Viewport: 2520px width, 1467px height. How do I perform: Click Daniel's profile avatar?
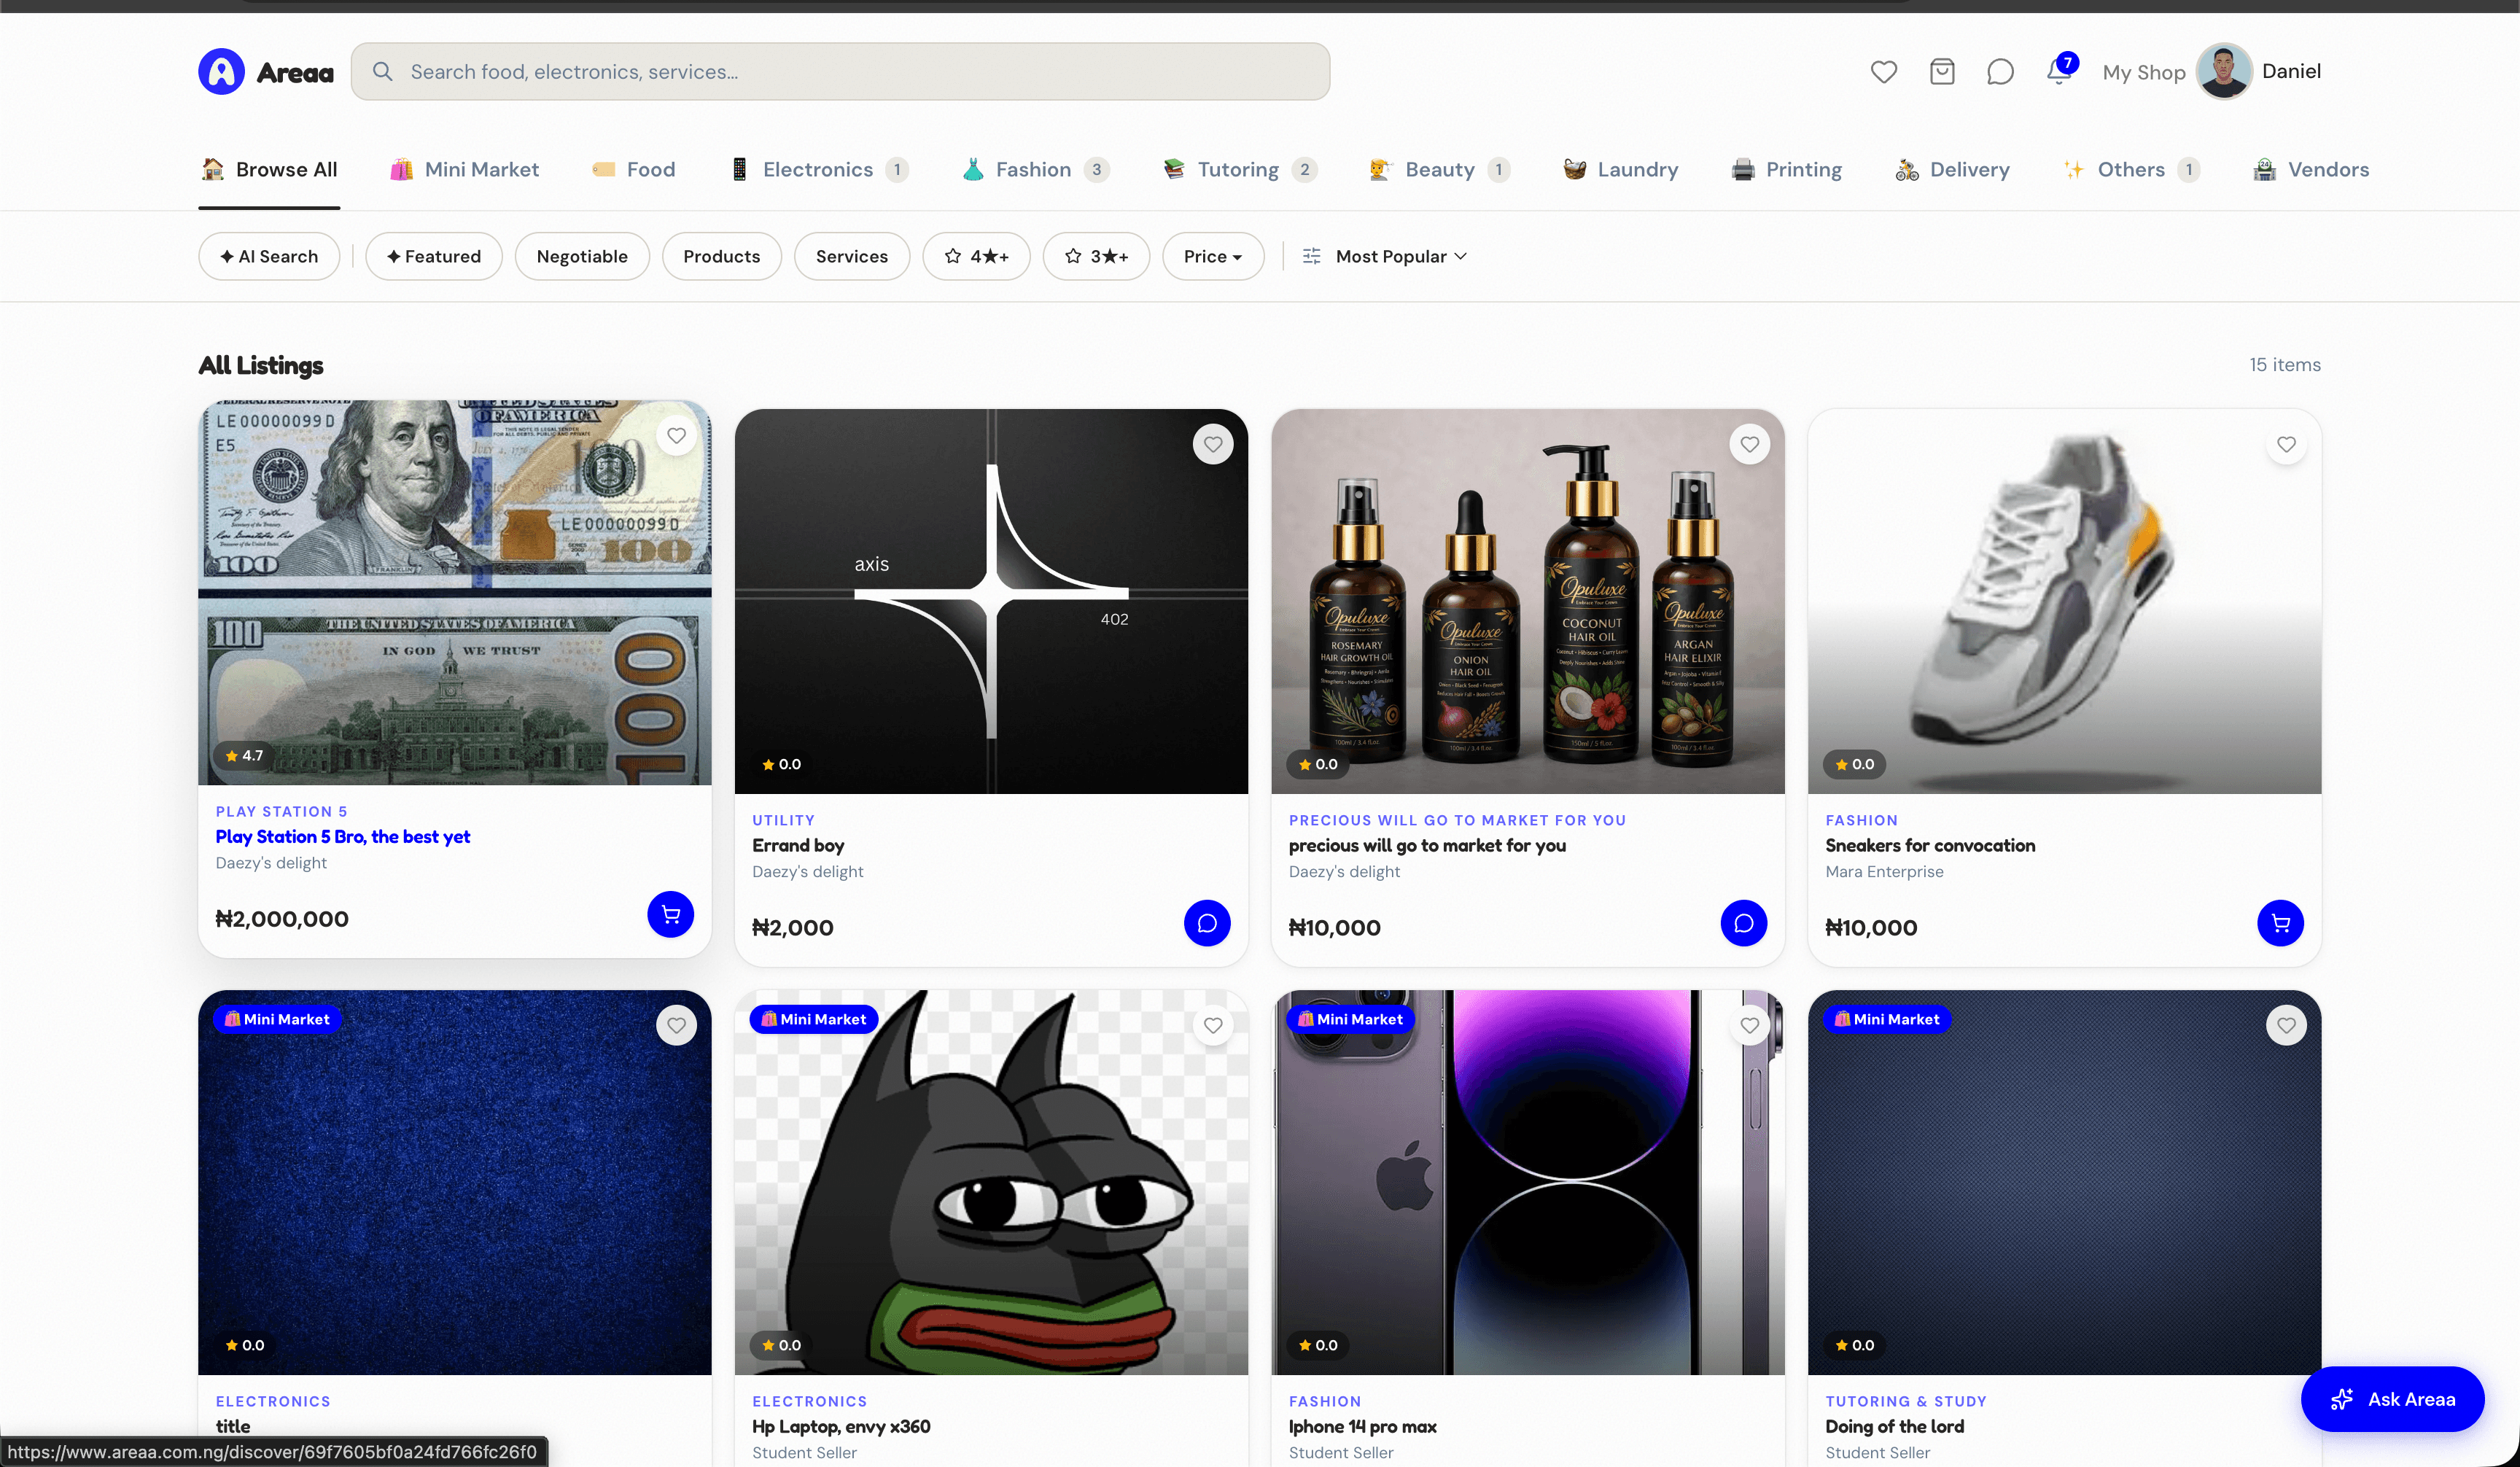(x=2224, y=72)
